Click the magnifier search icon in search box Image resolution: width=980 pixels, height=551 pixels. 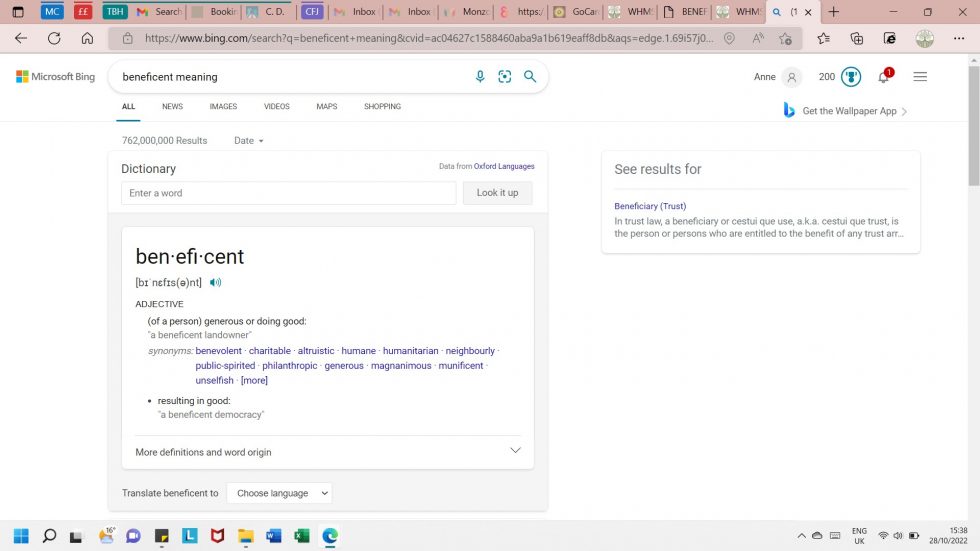[x=530, y=77]
